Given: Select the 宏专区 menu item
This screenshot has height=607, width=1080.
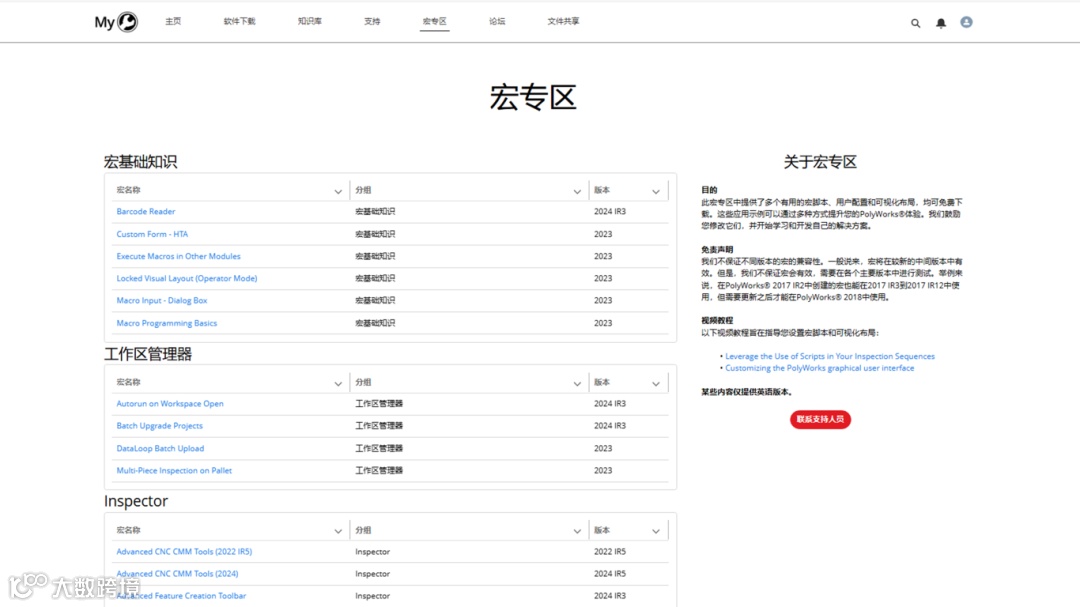Looking at the screenshot, I should pos(435,21).
